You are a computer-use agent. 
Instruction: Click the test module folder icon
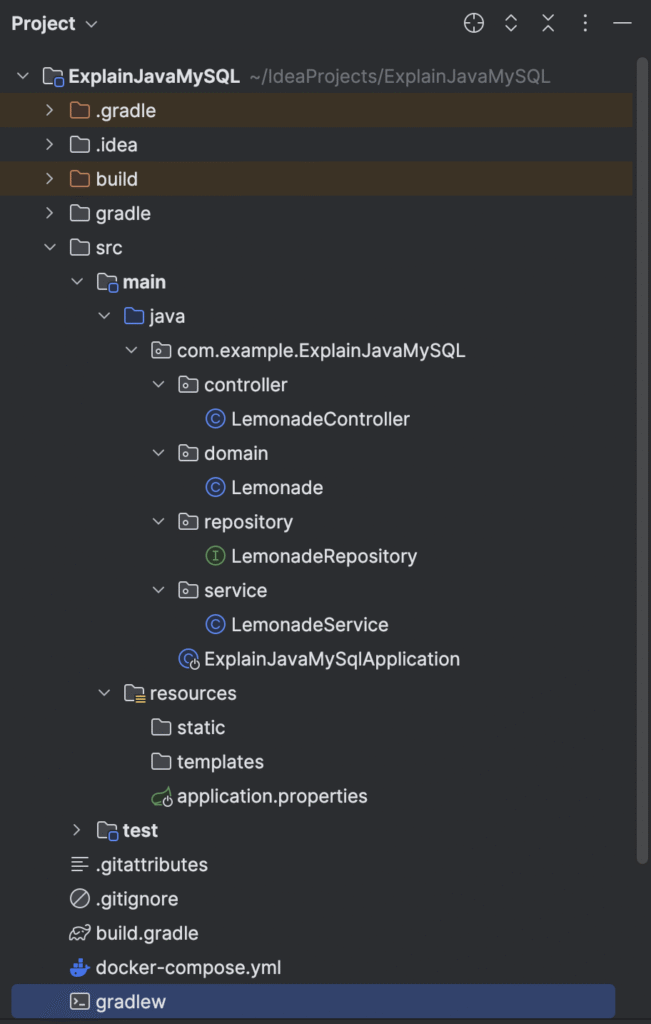[x=107, y=831]
